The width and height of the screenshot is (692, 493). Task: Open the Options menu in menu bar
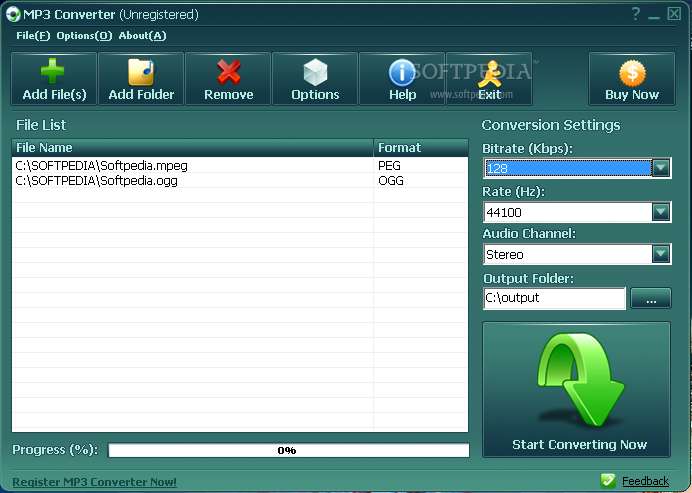84,35
